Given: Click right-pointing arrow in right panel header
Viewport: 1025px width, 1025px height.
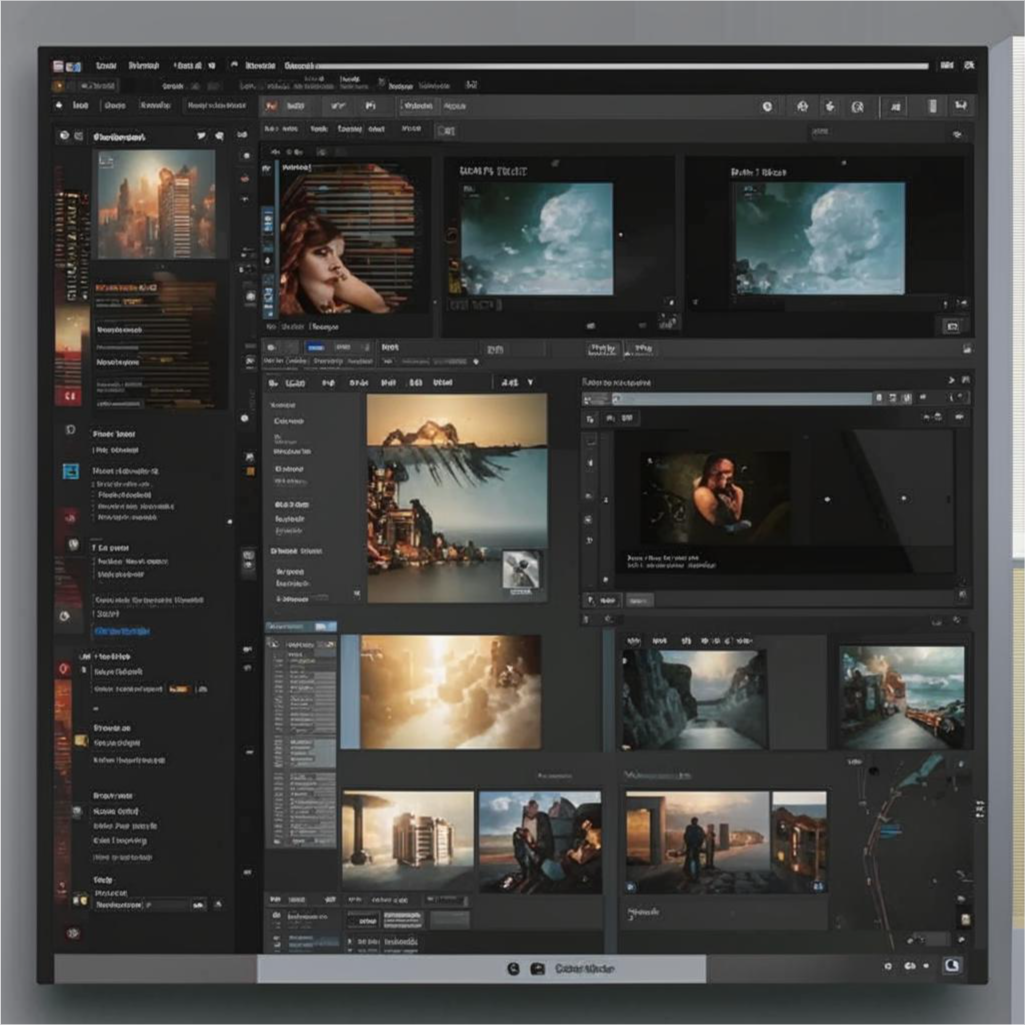Looking at the screenshot, I should pos(951,380).
